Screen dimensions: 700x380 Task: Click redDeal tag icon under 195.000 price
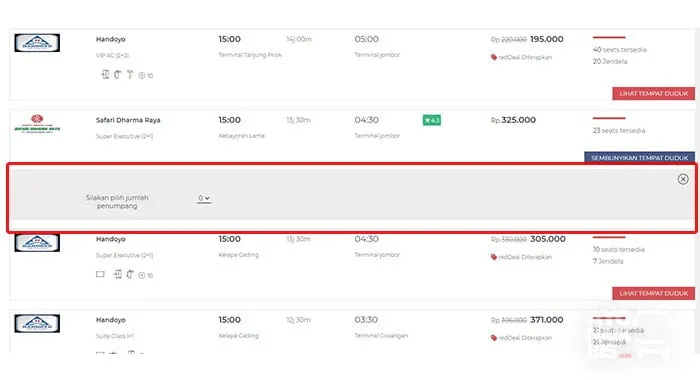494,57
